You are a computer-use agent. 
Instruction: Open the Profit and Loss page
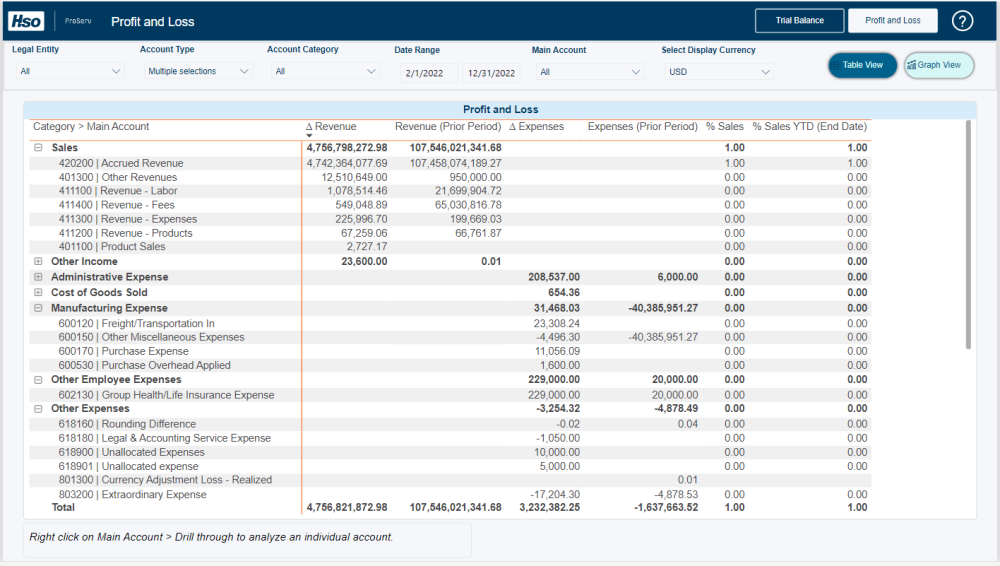click(x=892, y=21)
